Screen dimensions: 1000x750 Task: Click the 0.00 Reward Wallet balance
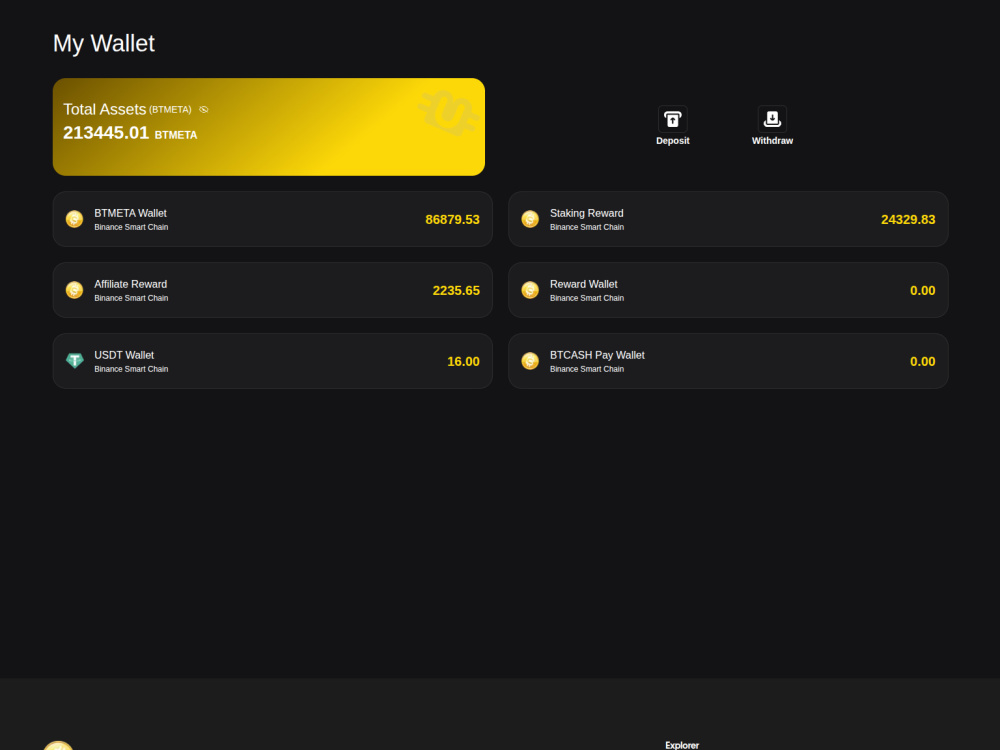tap(922, 290)
